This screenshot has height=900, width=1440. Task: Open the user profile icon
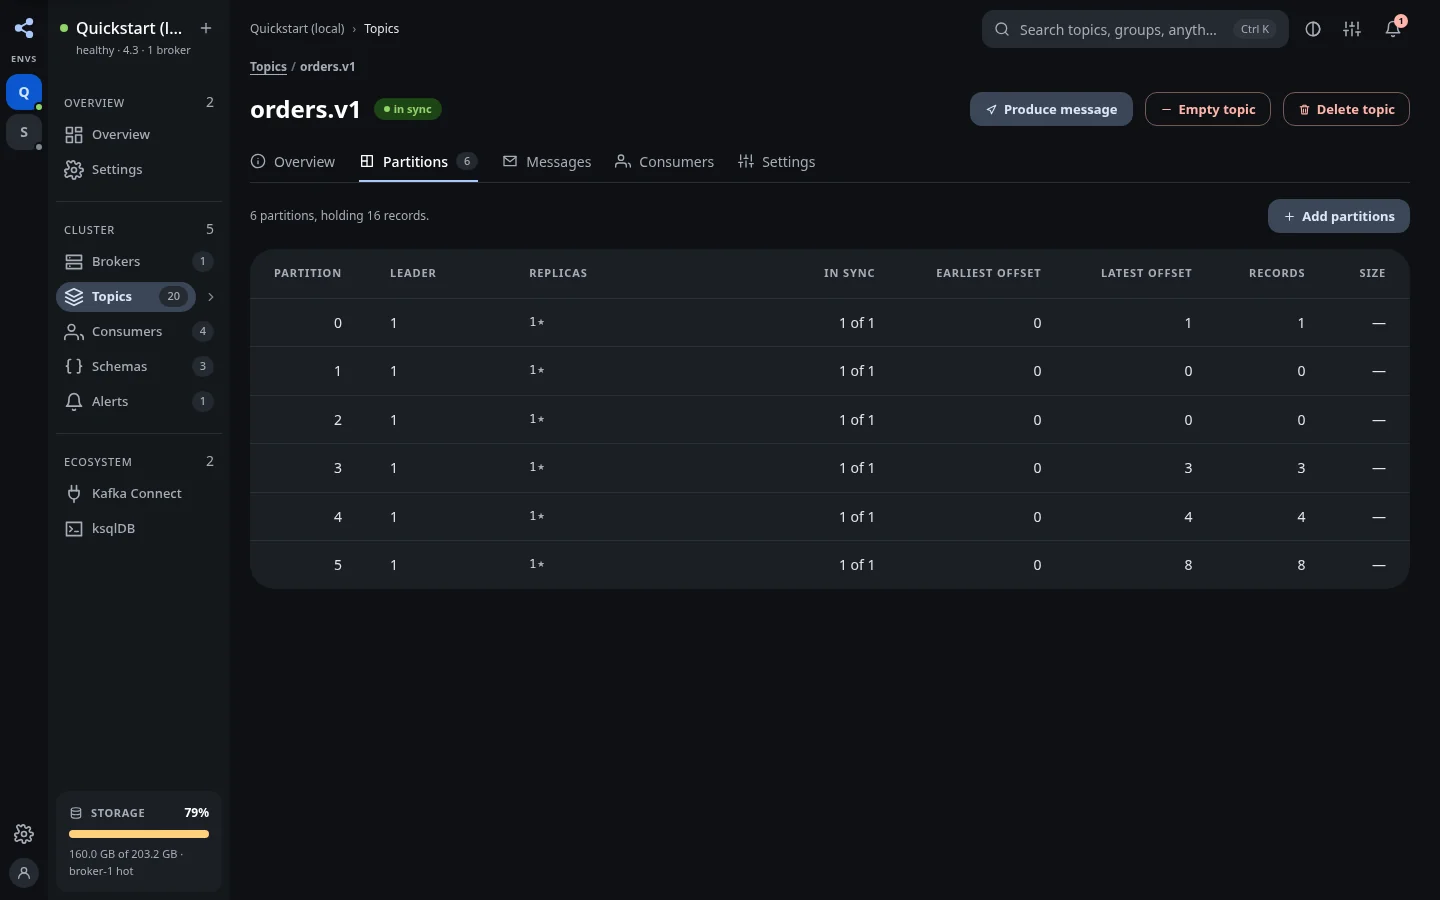[x=24, y=872]
